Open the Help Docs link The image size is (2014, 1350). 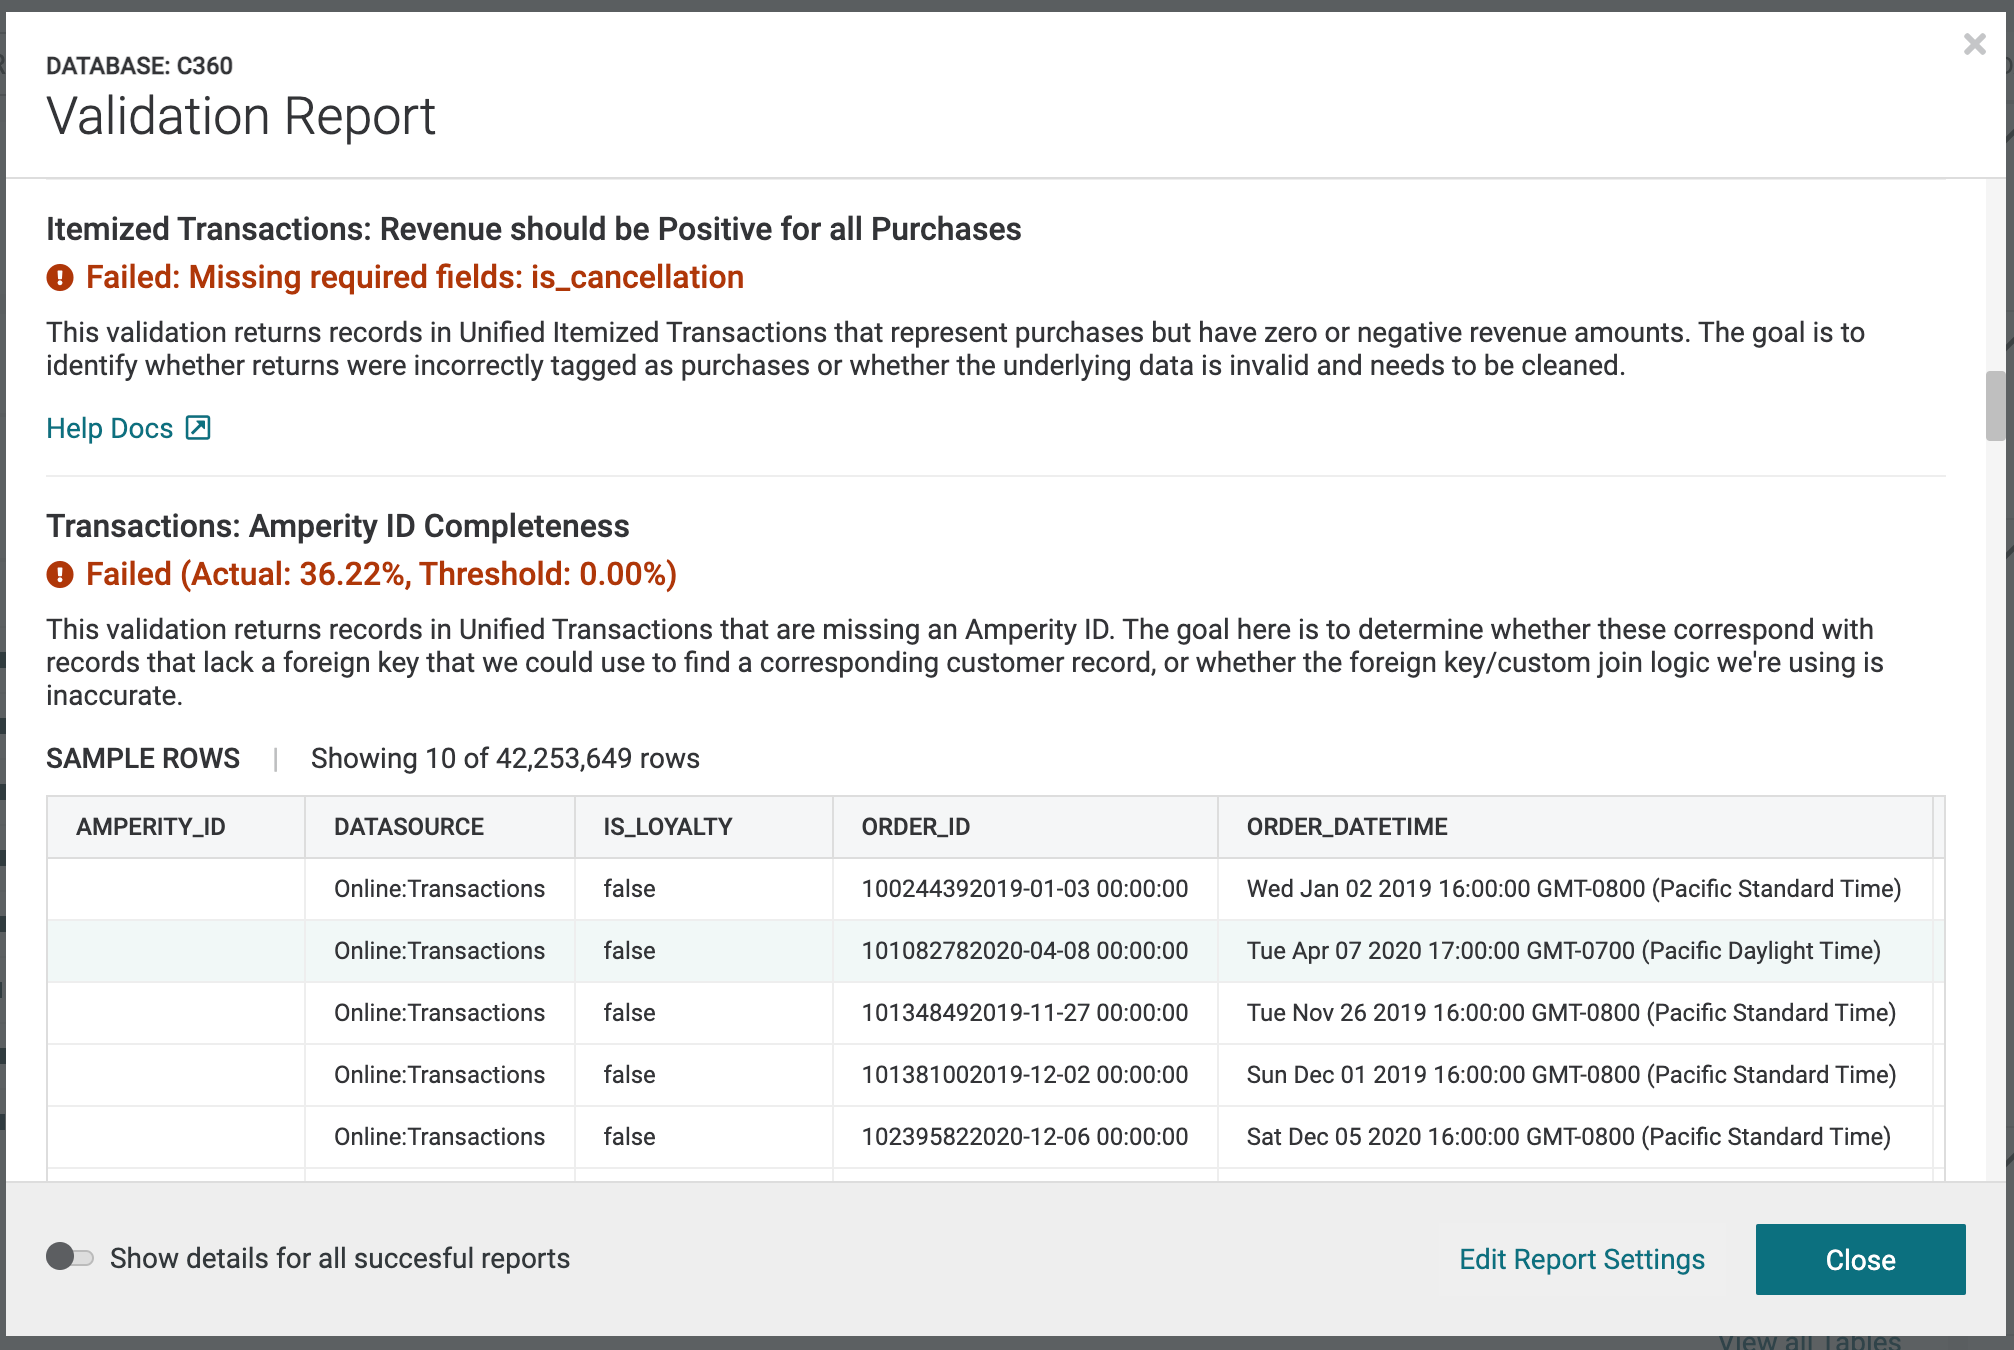[x=110, y=428]
